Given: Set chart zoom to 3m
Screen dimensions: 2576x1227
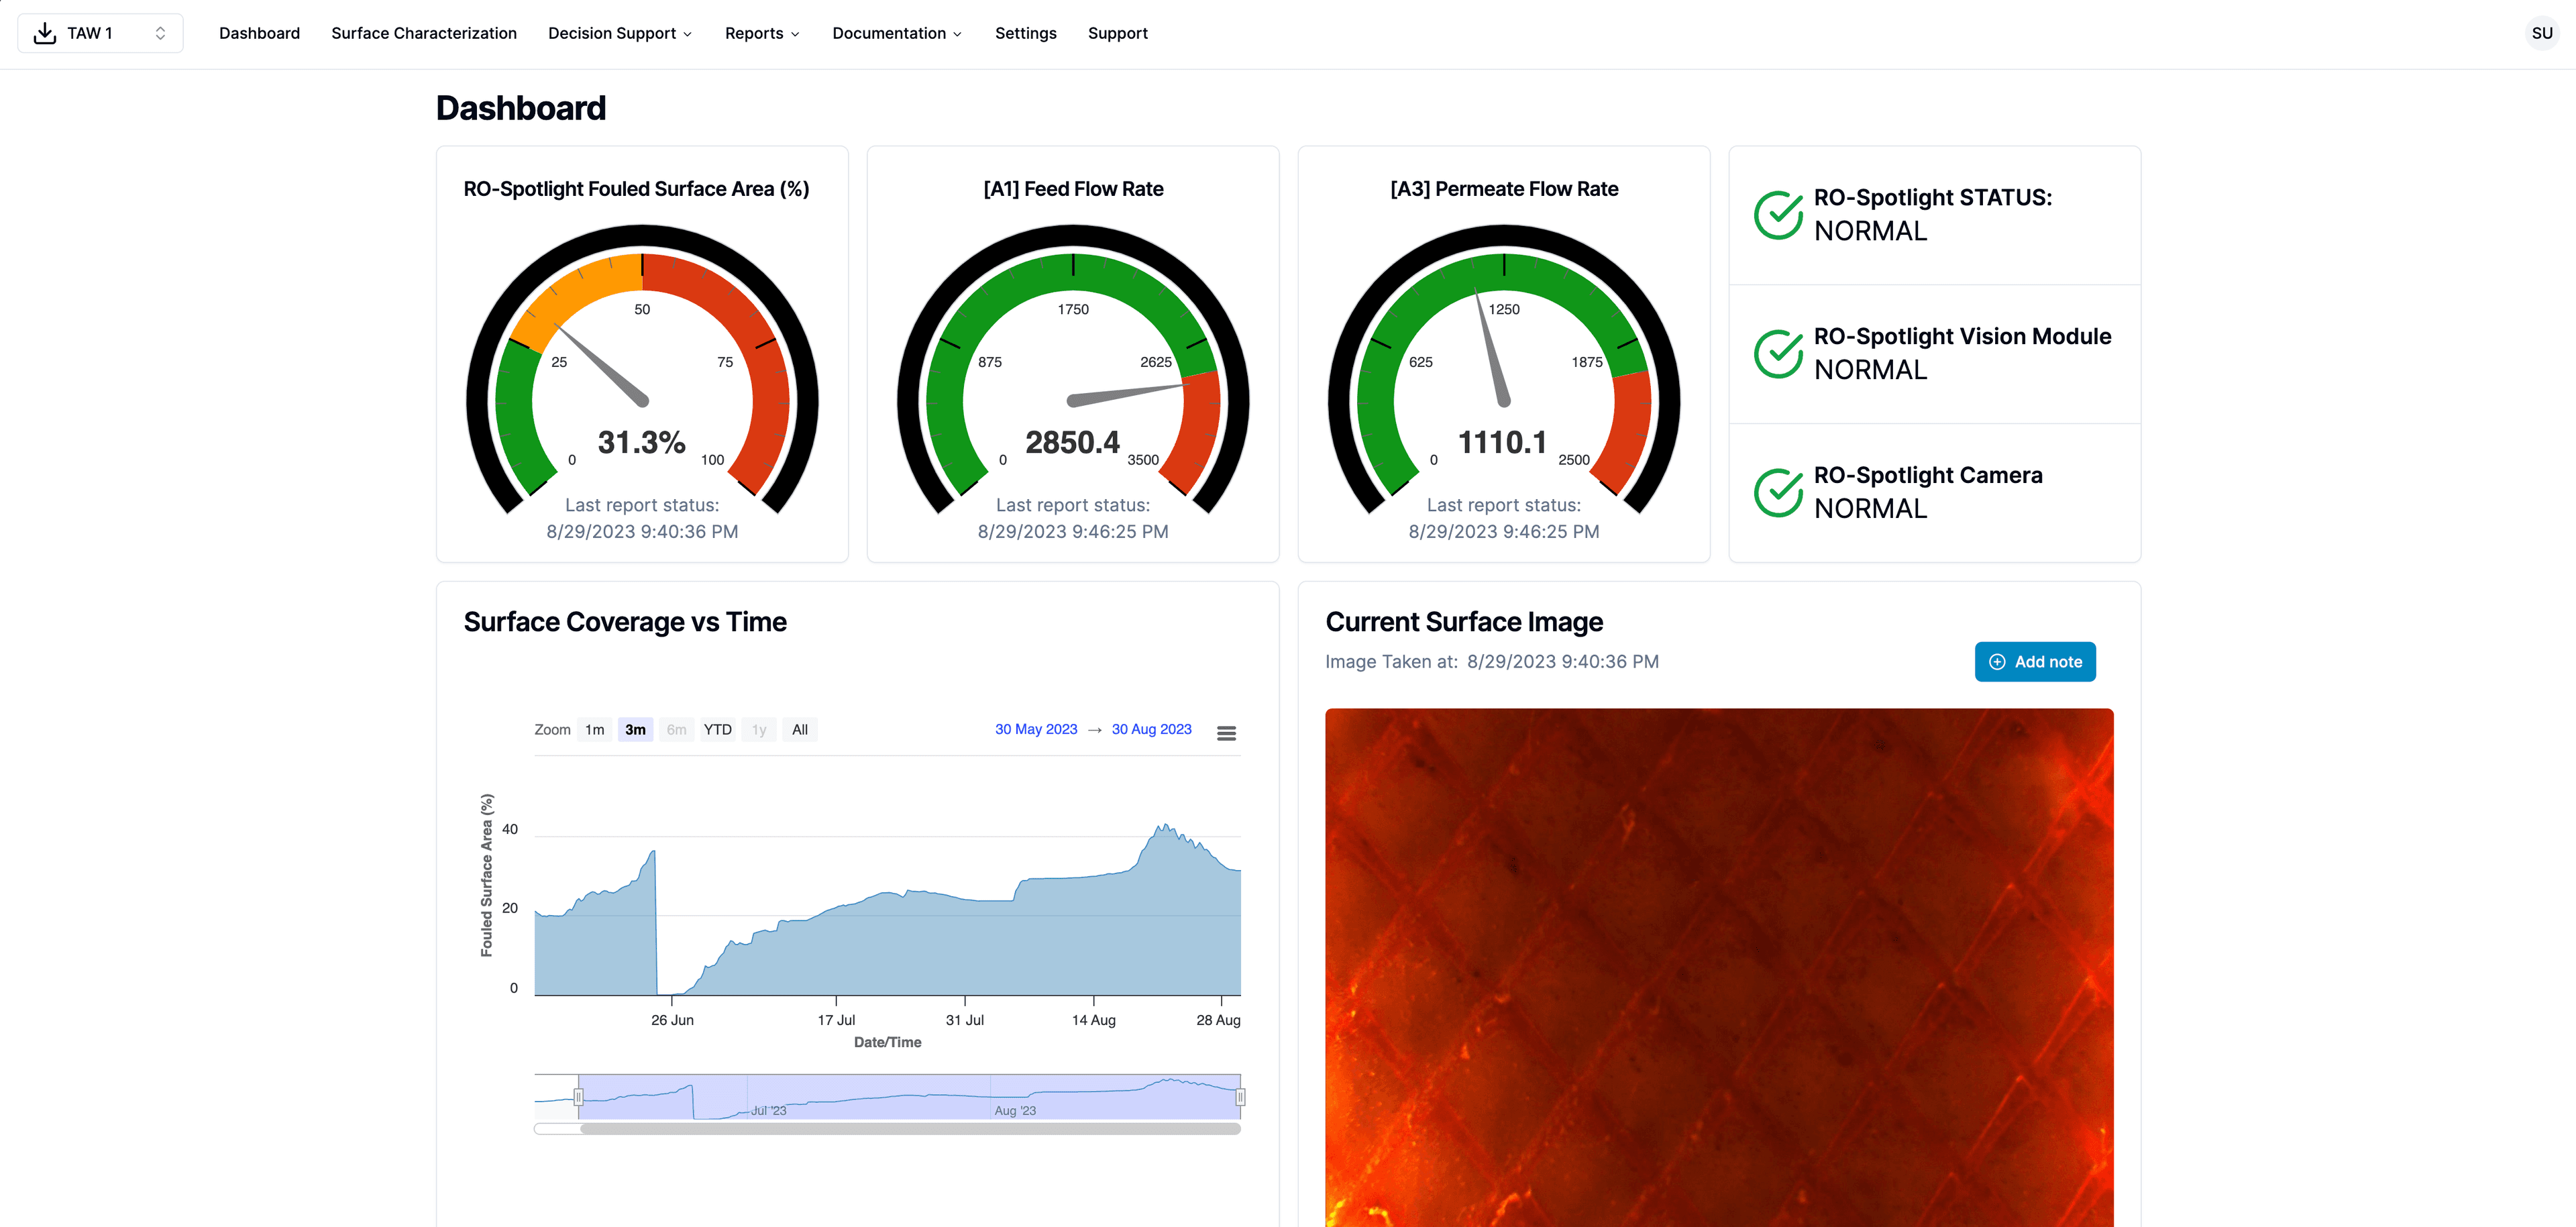Looking at the screenshot, I should tap(635, 730).
